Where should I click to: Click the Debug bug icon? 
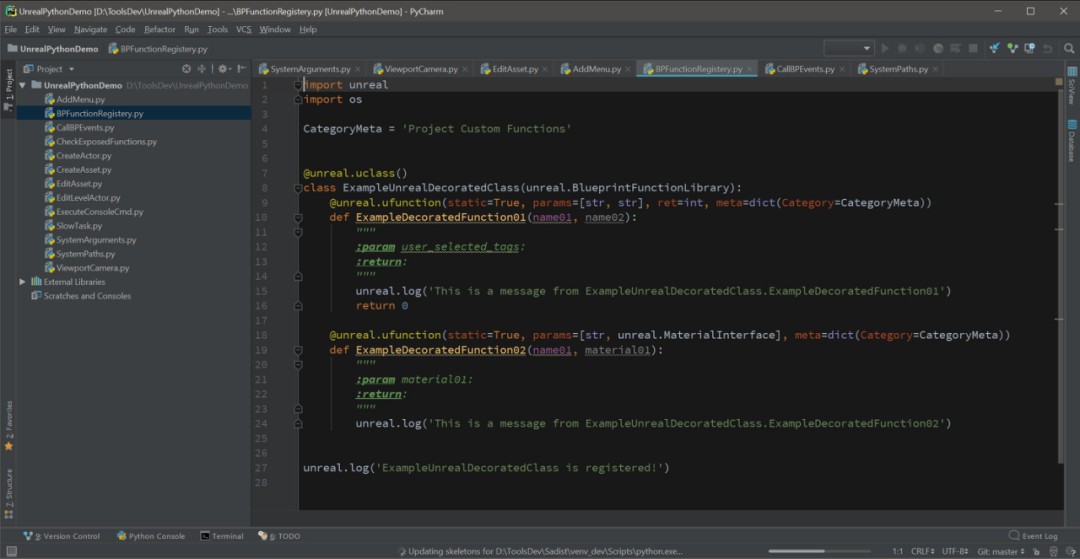pyautogui.click(x=902, y=48)
